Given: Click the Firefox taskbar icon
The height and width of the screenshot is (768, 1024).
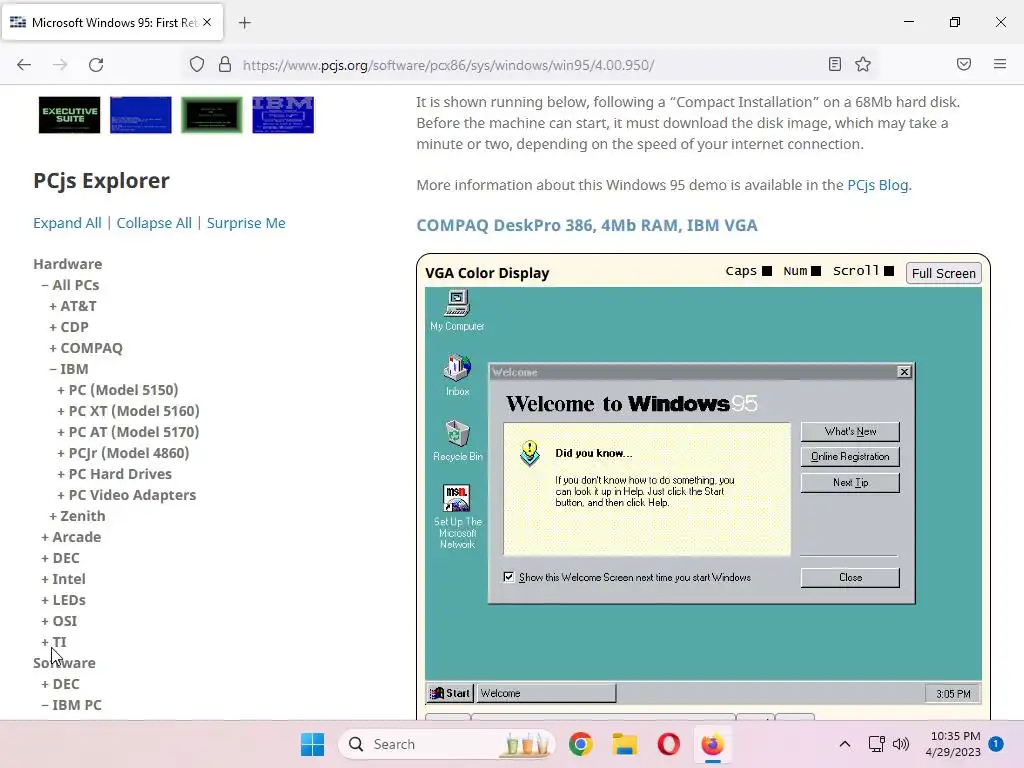Looking at the screenshot, I should pyautogui.click(x=712, y=744).
